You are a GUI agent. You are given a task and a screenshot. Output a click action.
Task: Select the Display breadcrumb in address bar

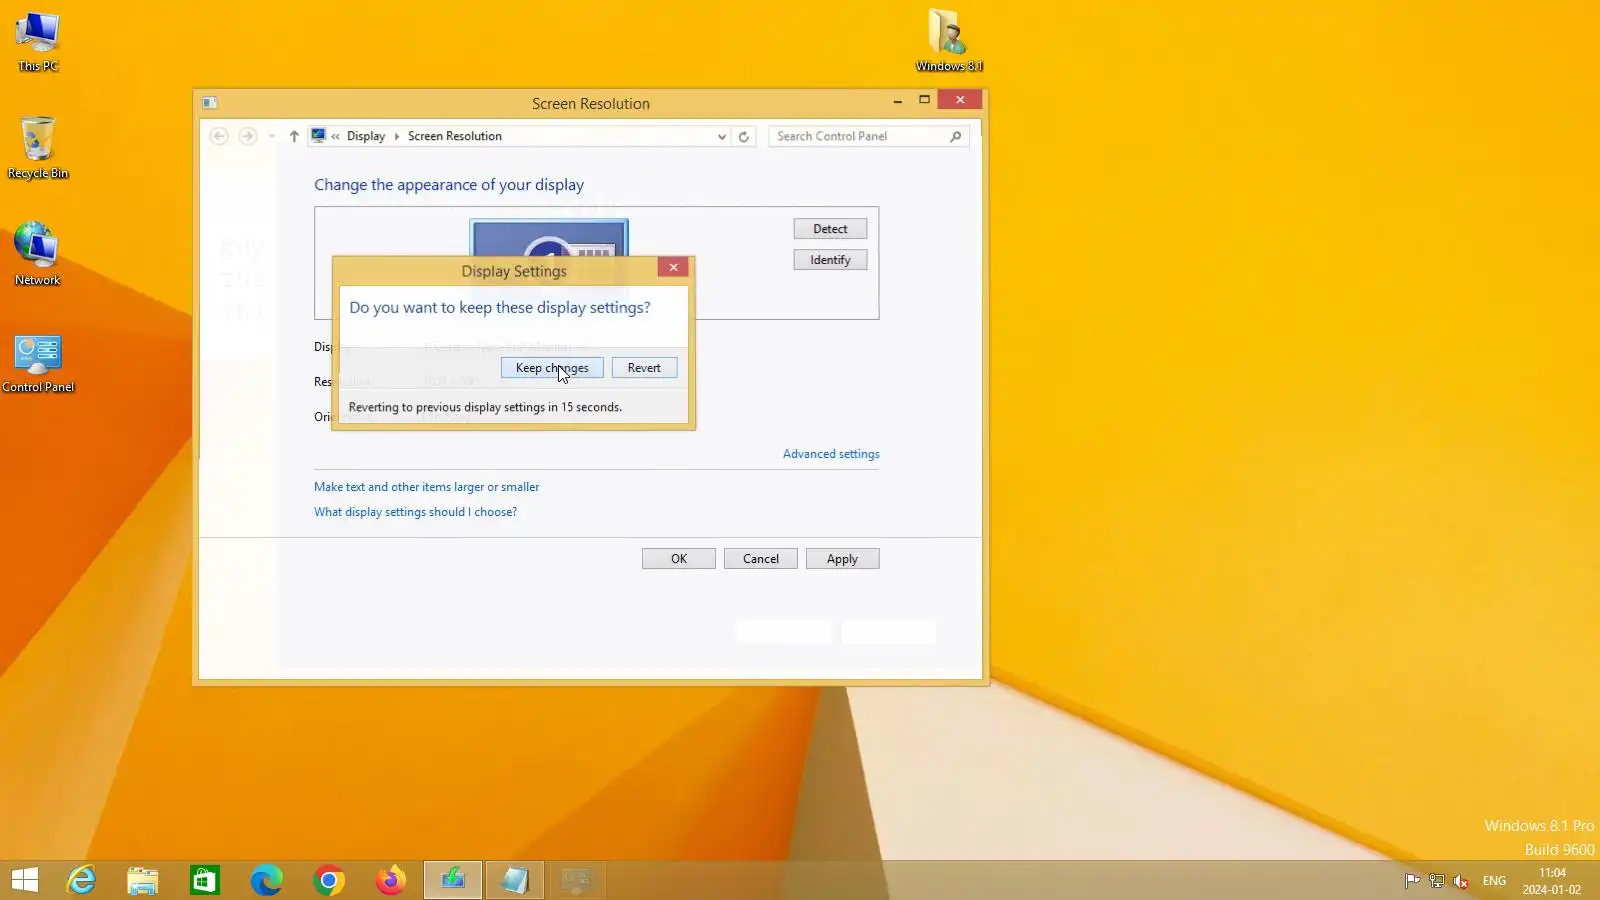coord(366,136)
